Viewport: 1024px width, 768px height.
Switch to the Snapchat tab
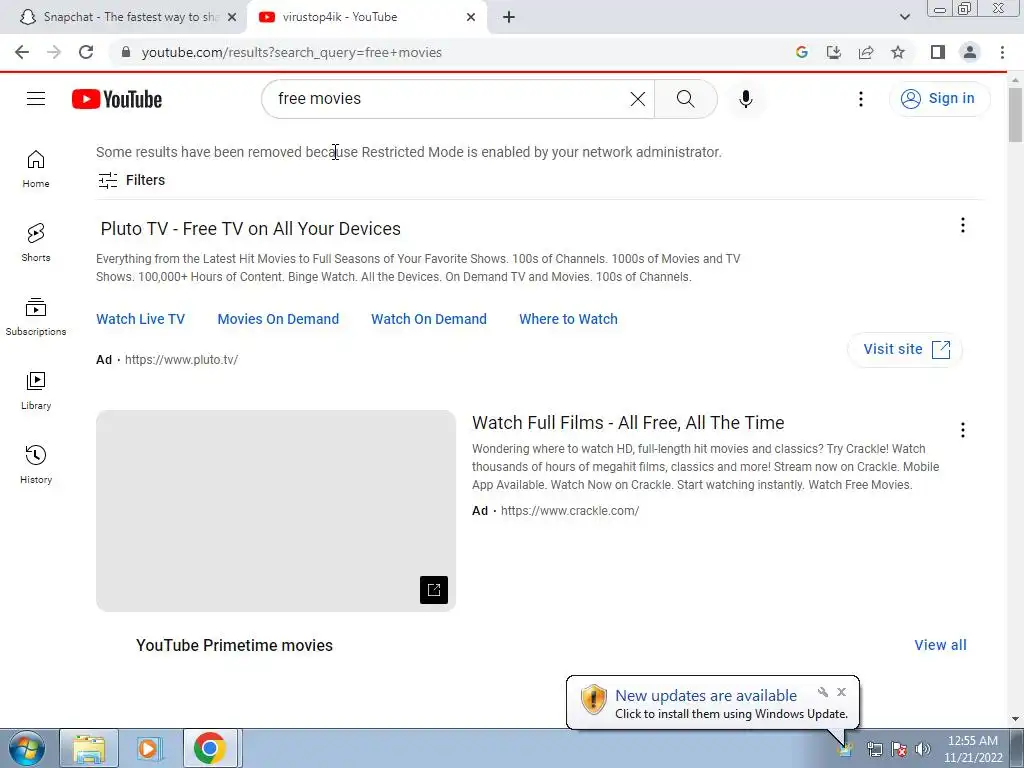click(124, 17)
